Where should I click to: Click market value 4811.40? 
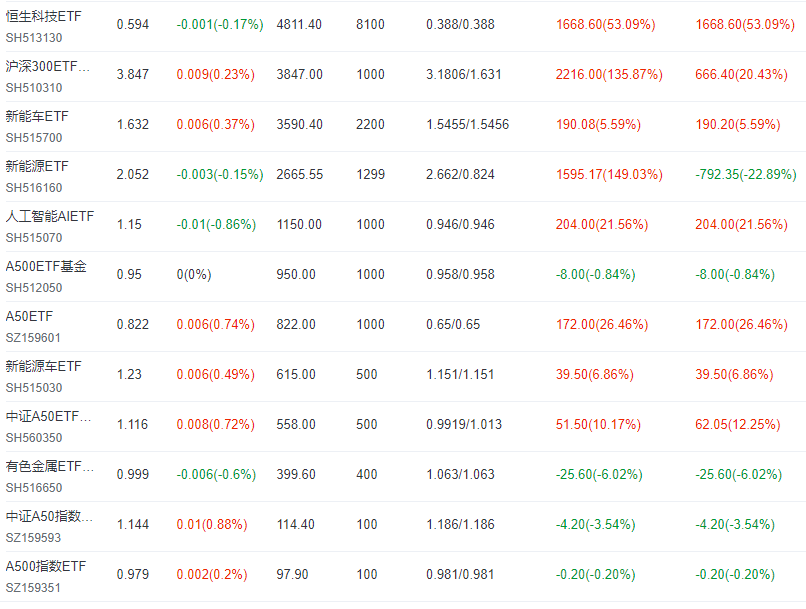click(x=299, y=25)
